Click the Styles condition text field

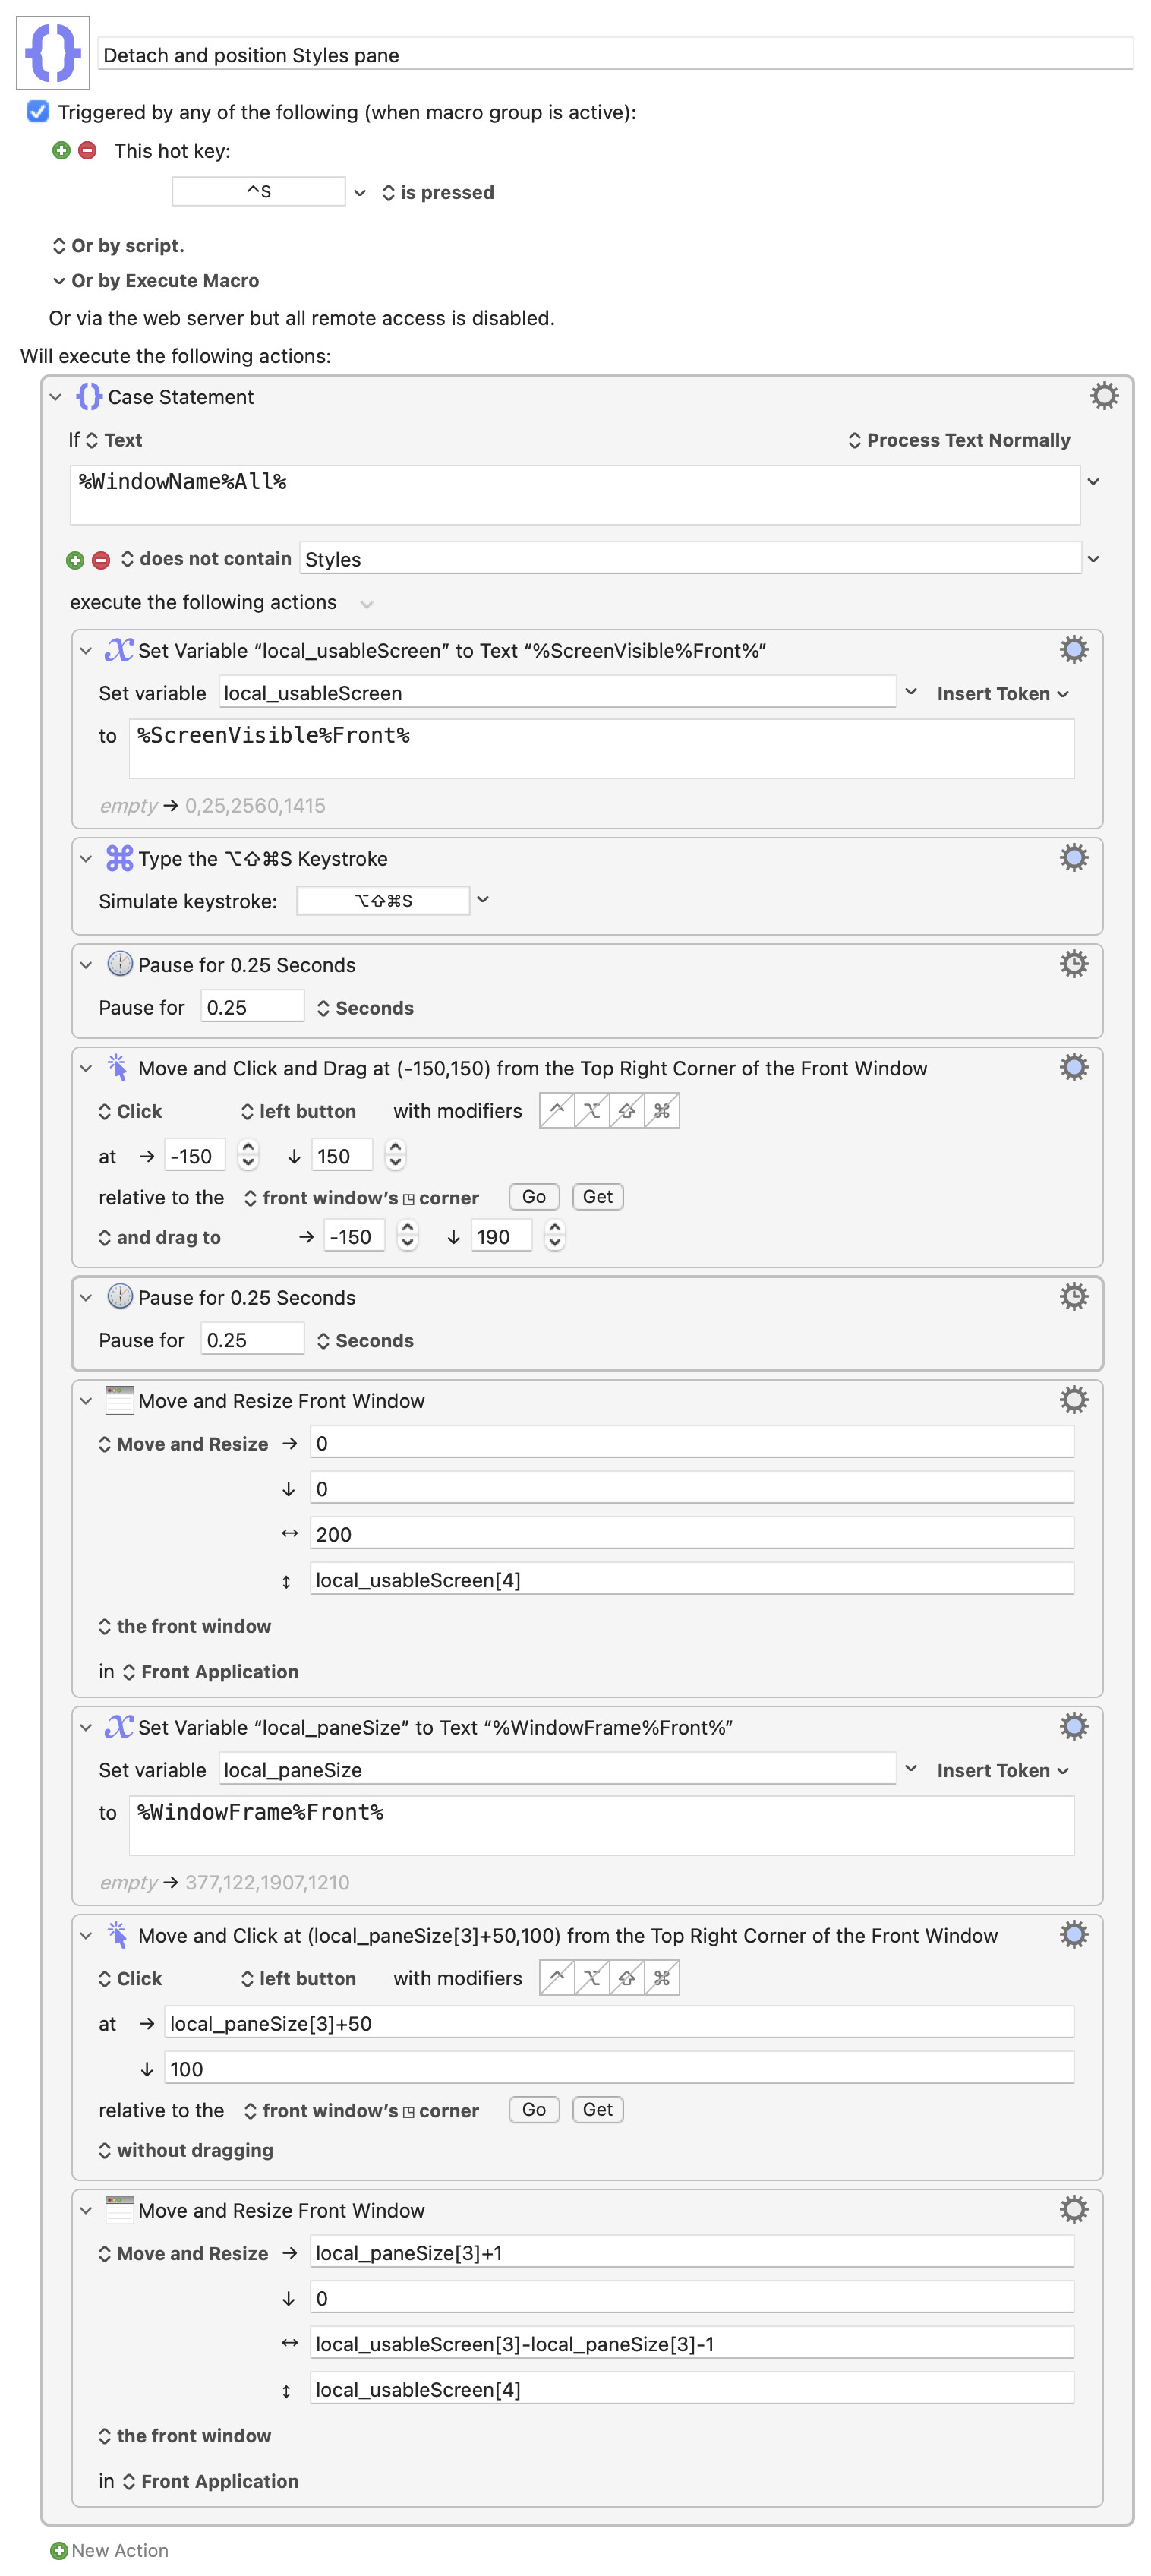[690, 559]
